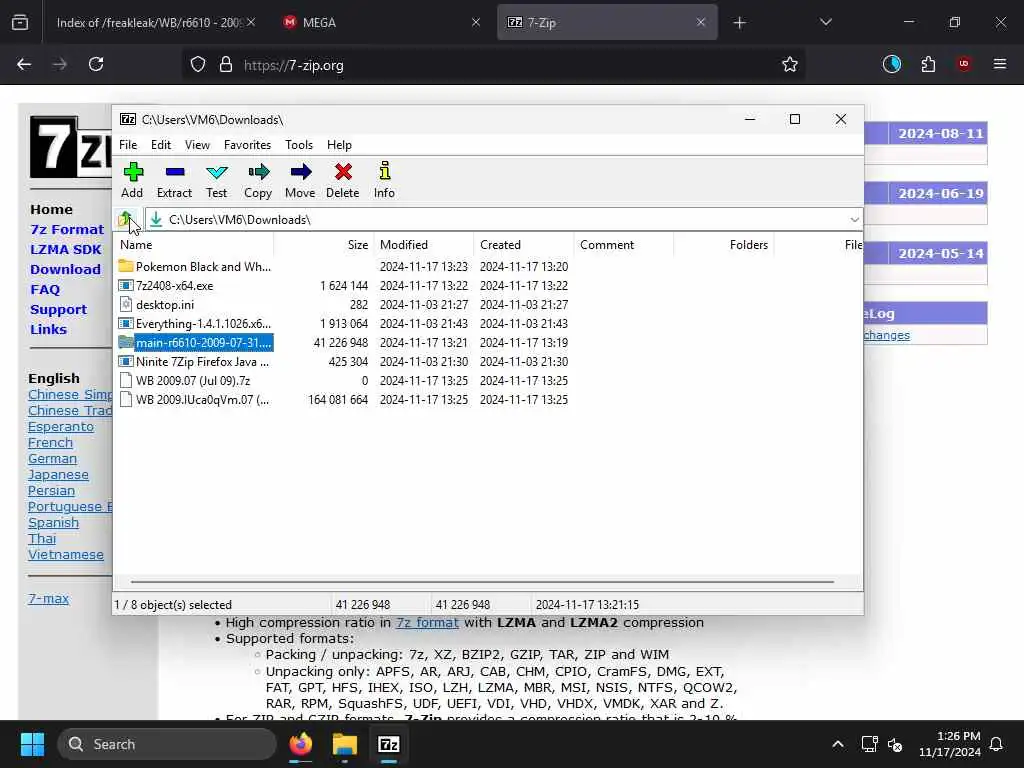Click the 7-Zip taskbar icon
Image resolution: width=1024 pixels, height=768 pixels.
coord(389,744)
